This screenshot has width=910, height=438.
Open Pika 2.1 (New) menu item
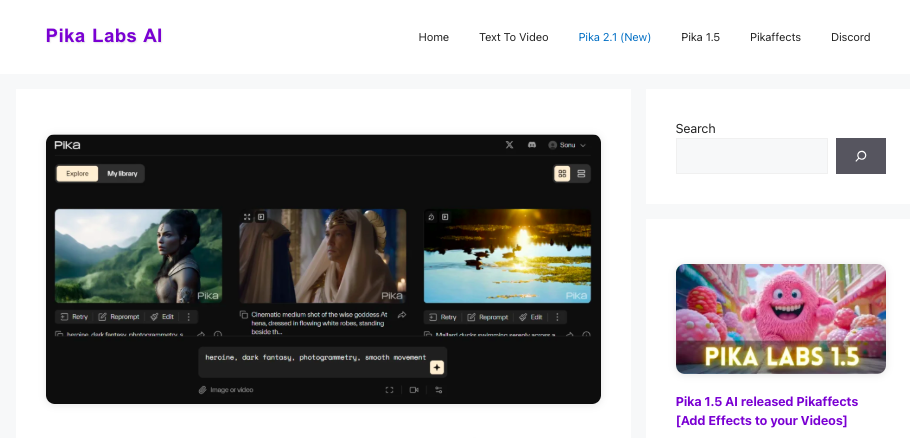click(615, 37)
